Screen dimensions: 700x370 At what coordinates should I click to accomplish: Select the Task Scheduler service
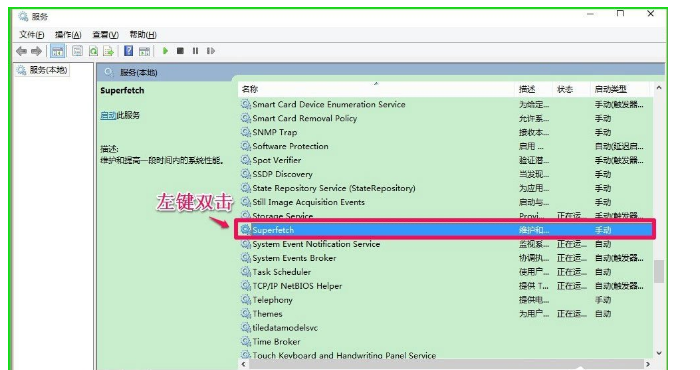click(281, 272)
